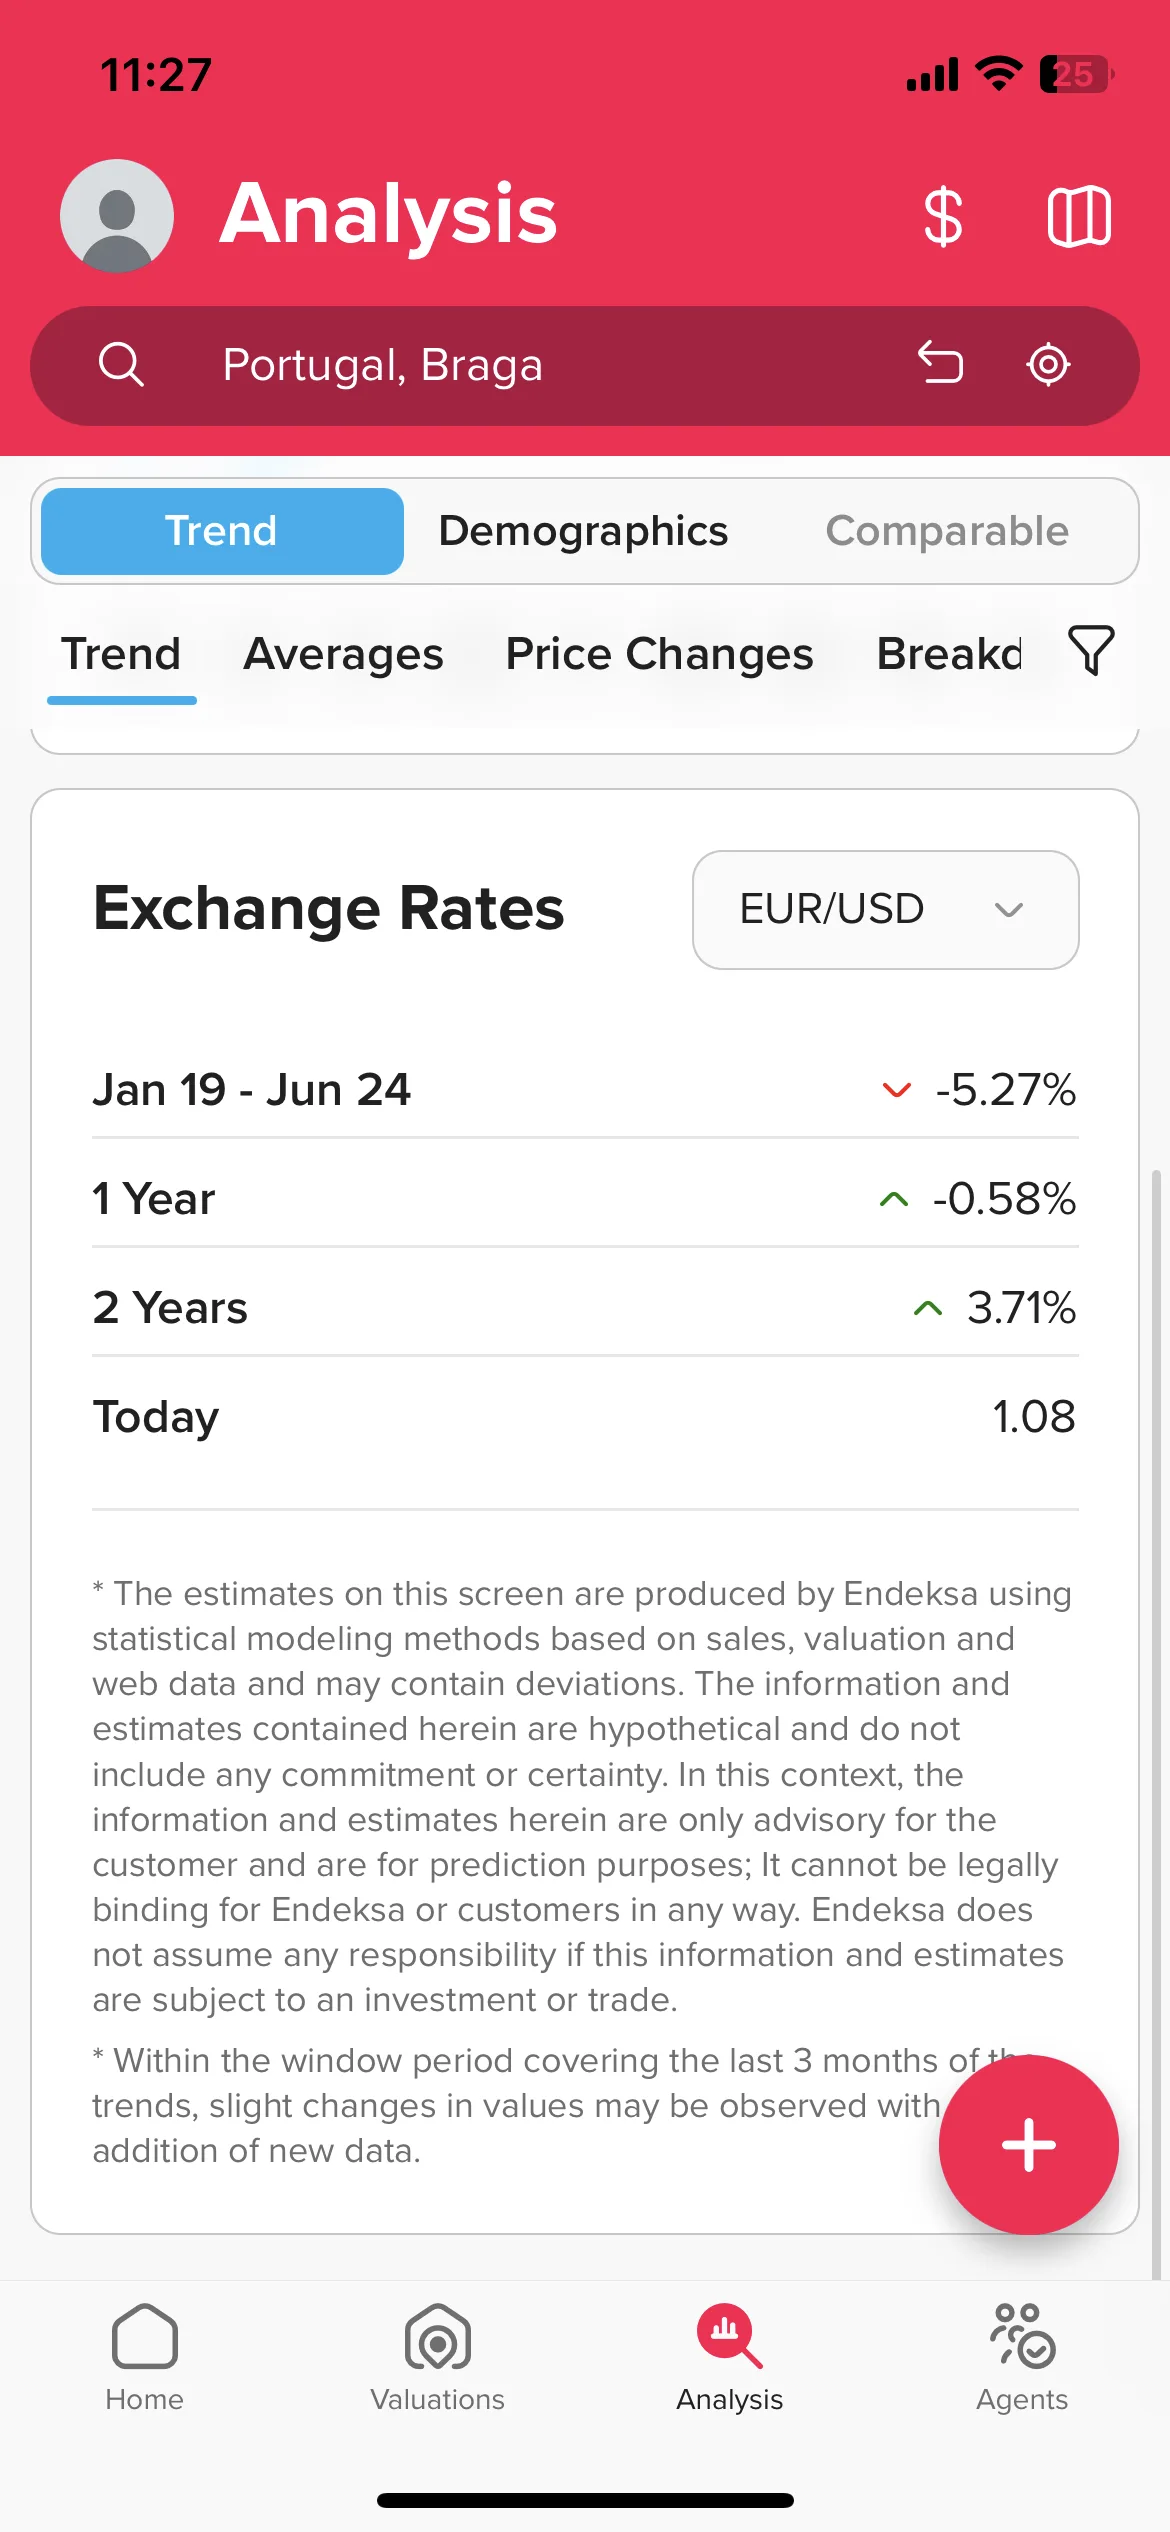Use current location target icon
Viewport: 1170px width, 2532px height.
[x=1048, y=364]
